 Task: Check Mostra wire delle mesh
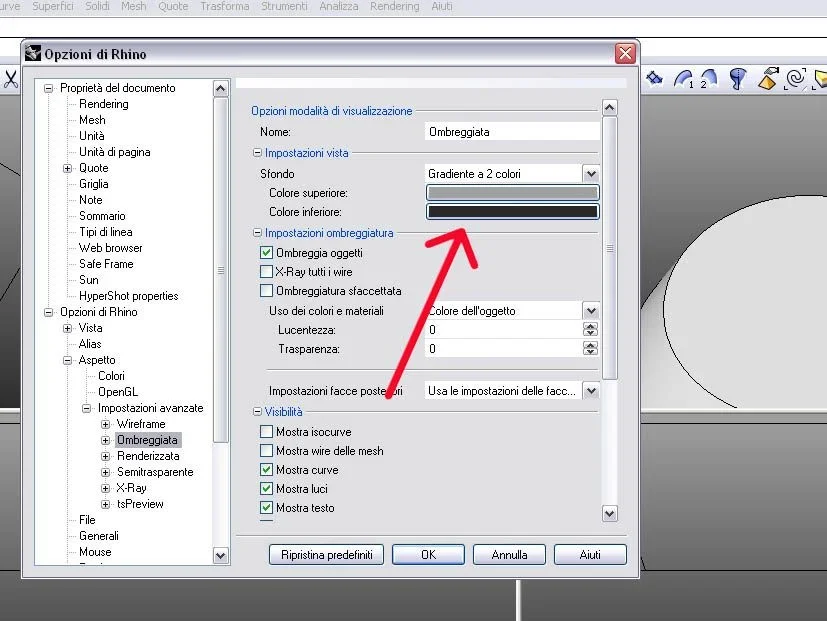(x=266, y=451)
